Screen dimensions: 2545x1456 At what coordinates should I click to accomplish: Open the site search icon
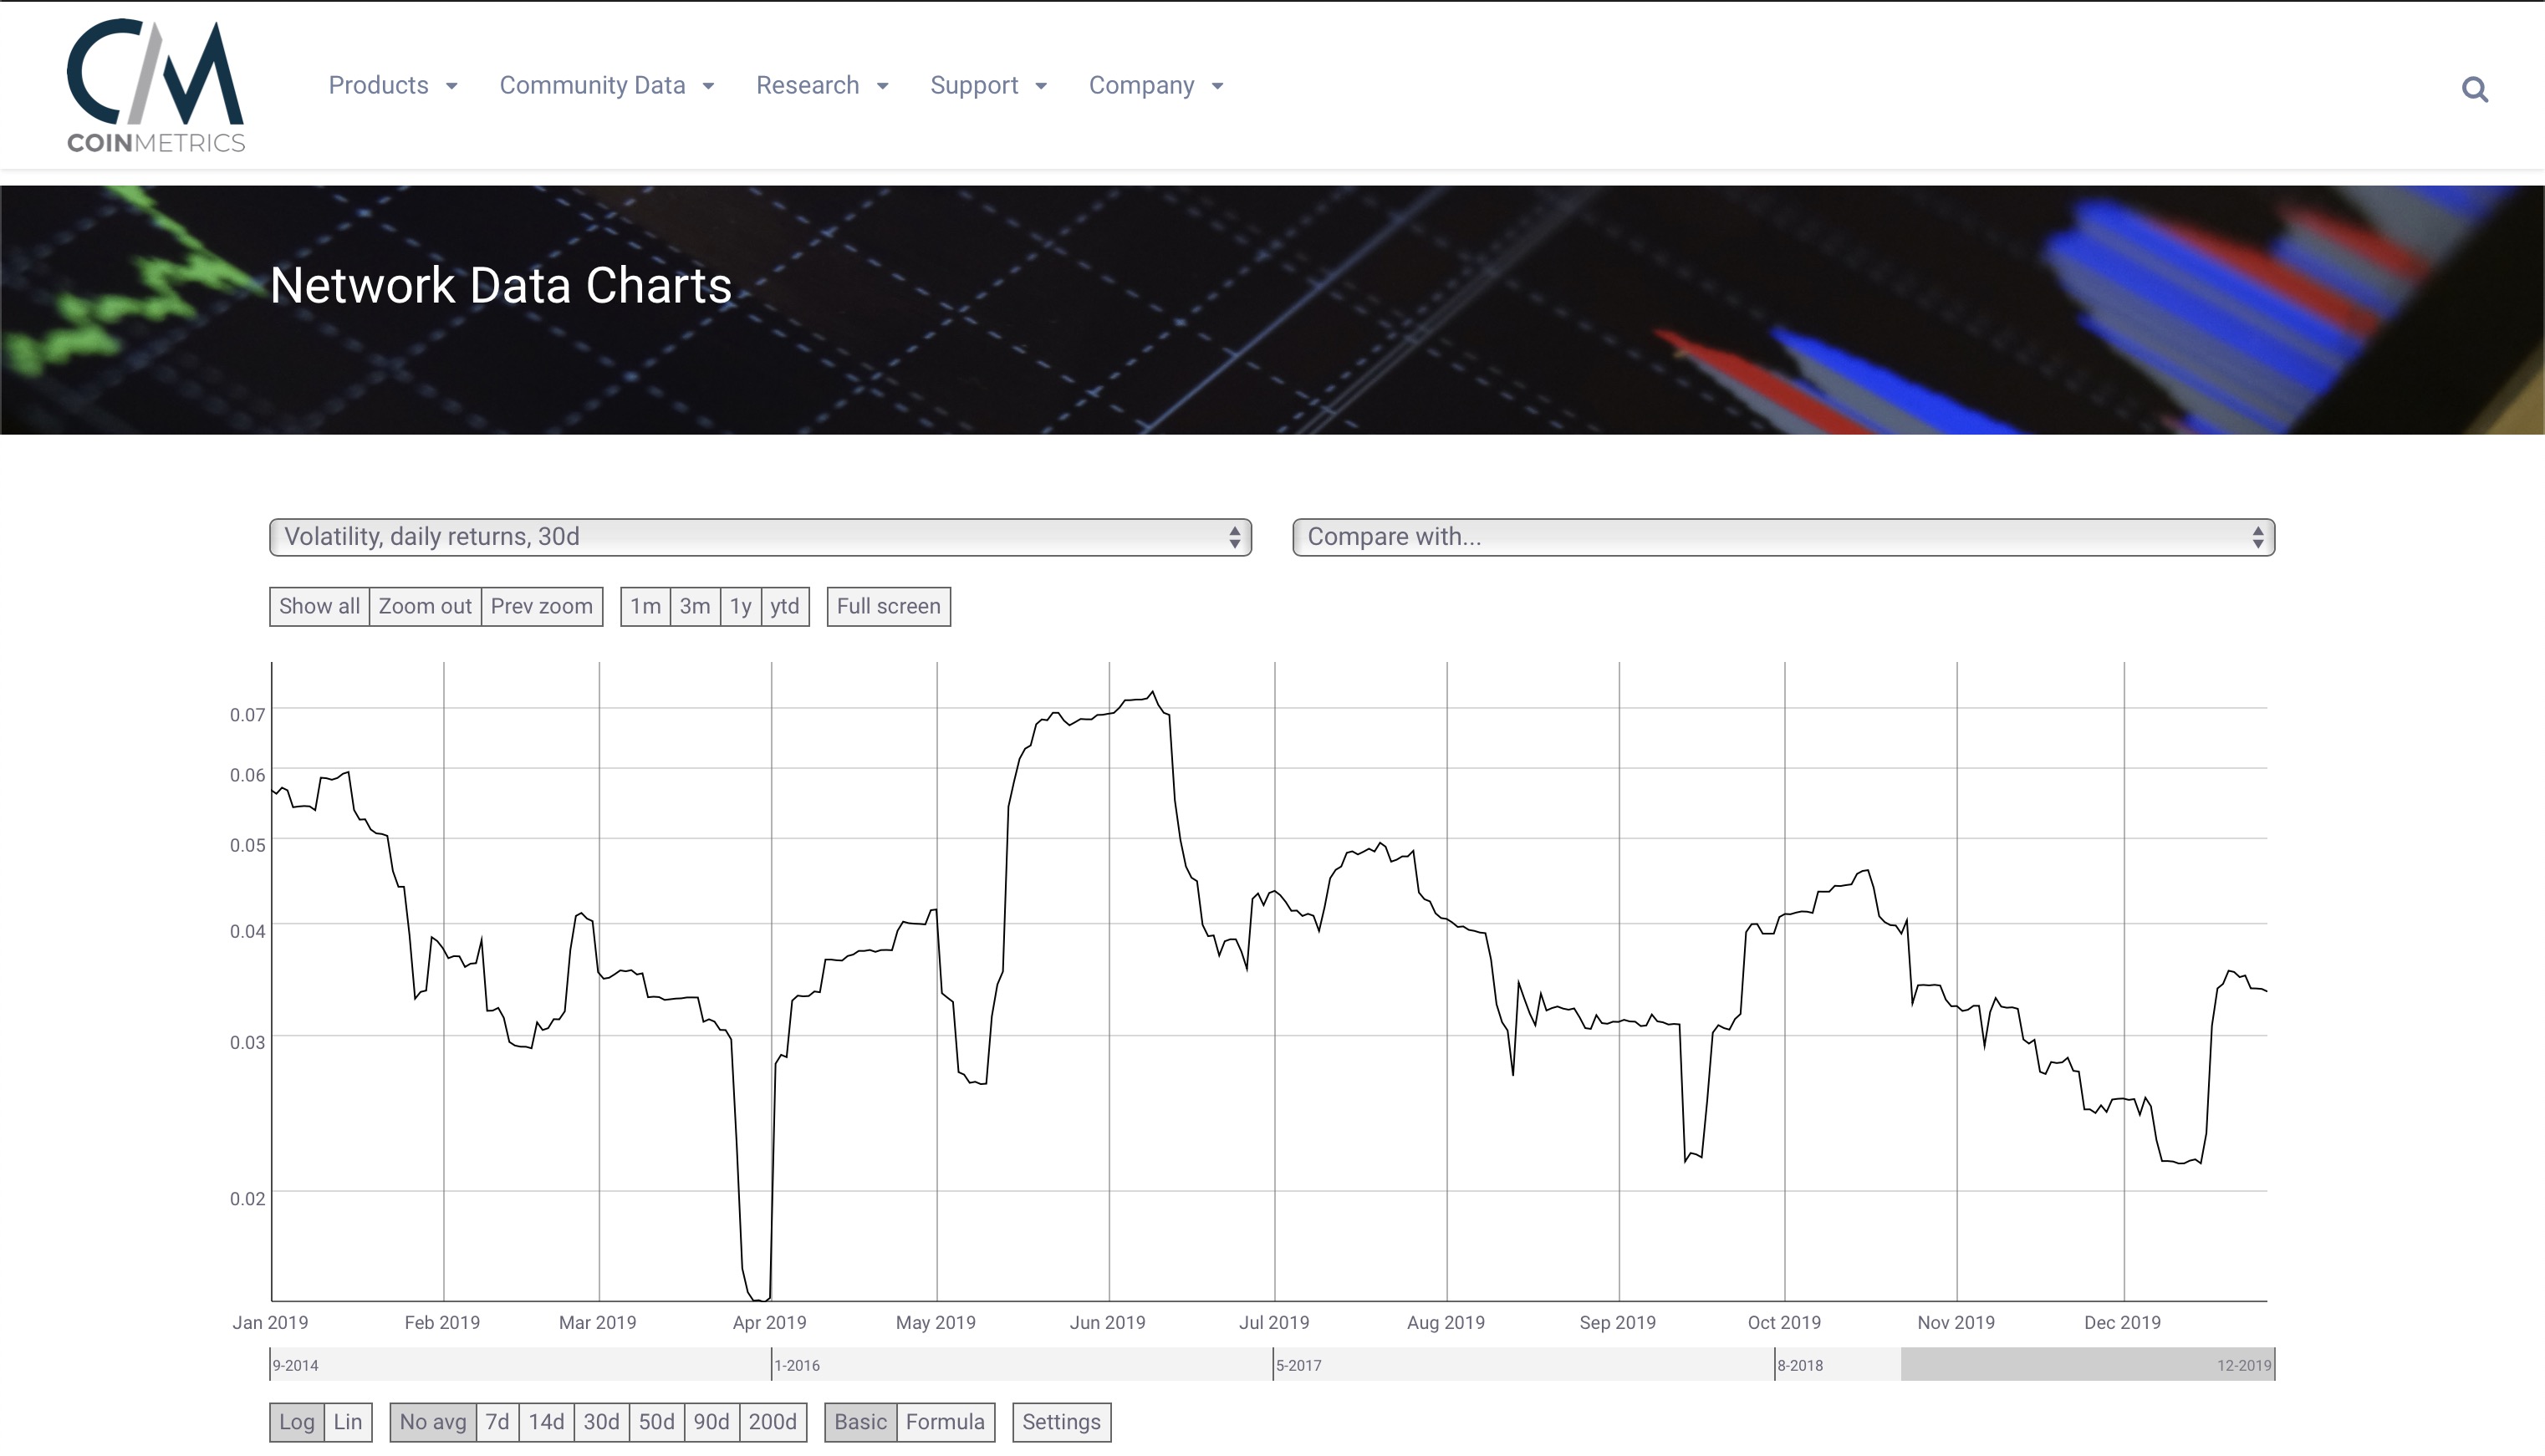point(2474,90)
